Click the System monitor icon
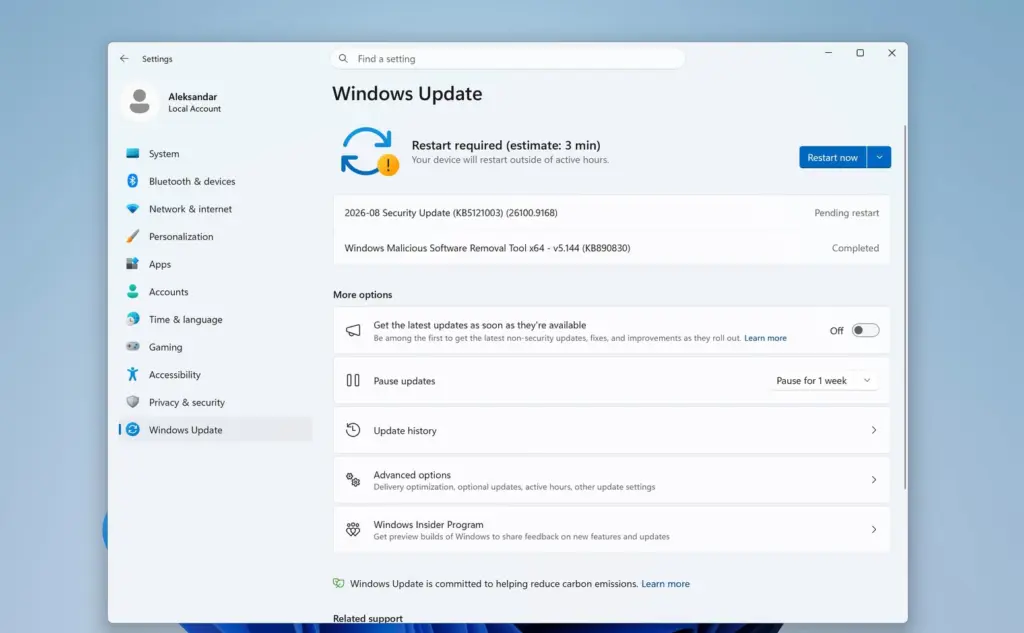 point(133,154)
